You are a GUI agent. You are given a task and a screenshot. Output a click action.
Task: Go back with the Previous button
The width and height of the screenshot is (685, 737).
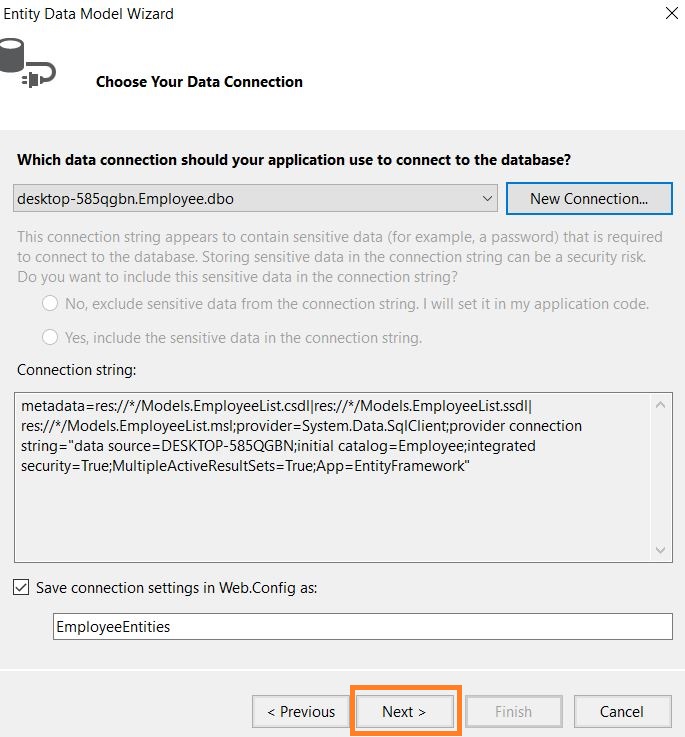[301, 712]
